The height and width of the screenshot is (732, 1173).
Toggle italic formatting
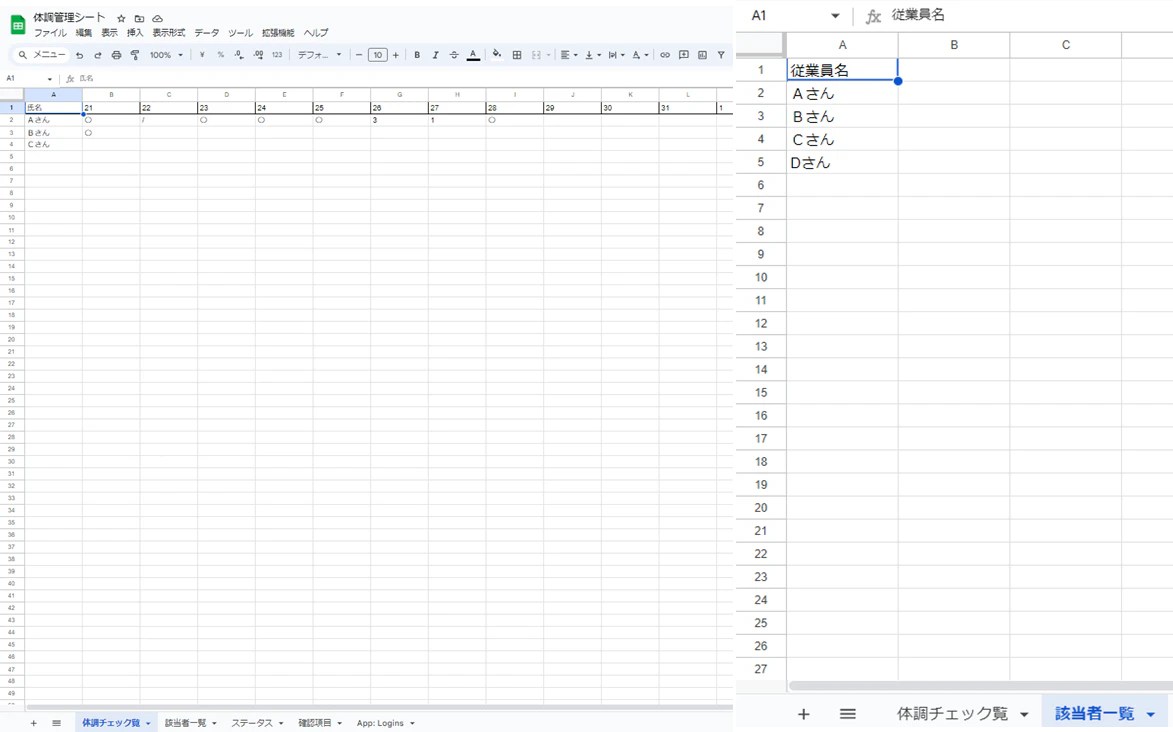click(x=435, y=55)
